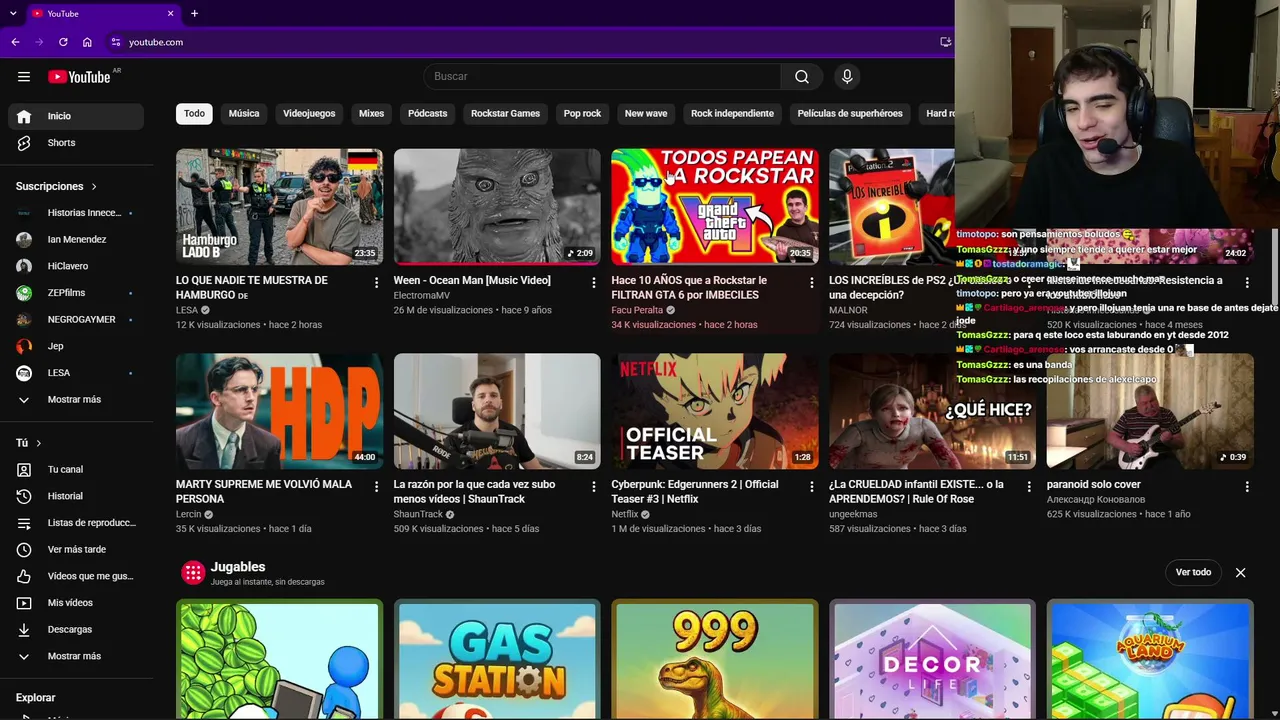Screen dimensions: 1280x720
Task: Open Descargas in the sidebar
Action: point(76,629)
